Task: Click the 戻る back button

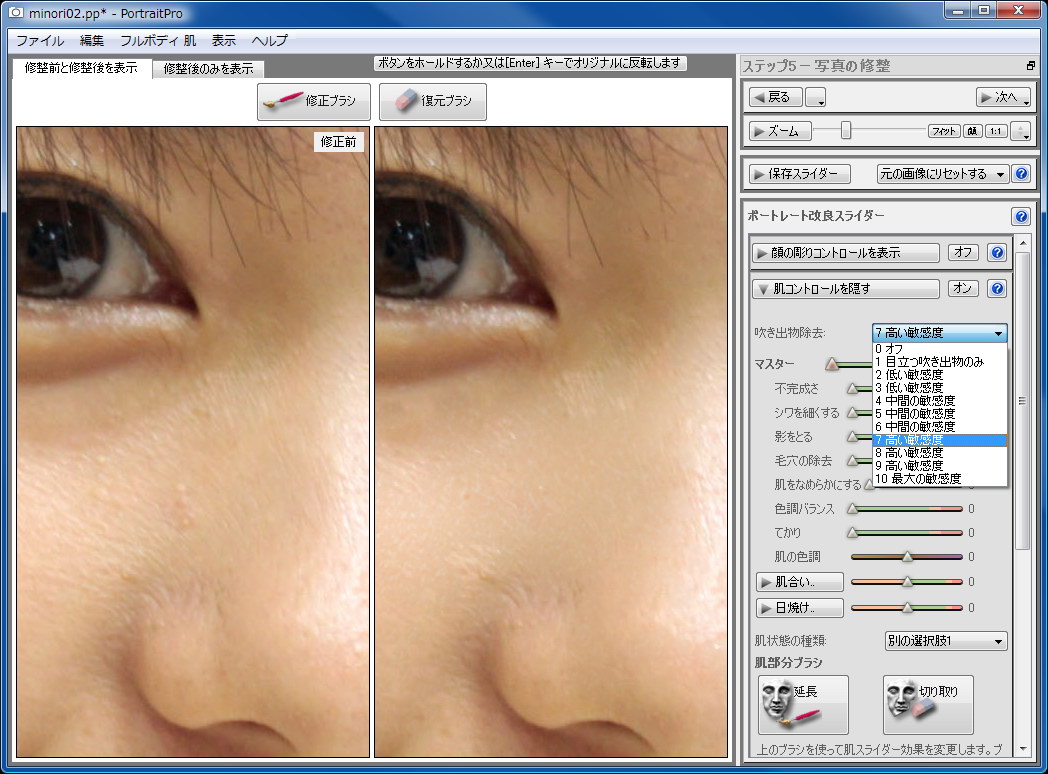Action: pyautogui.click(x=775, y=98)
